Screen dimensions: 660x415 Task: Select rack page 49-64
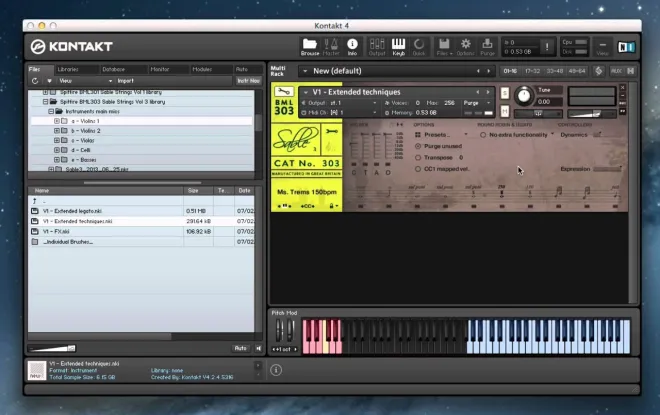pos(577,71)
